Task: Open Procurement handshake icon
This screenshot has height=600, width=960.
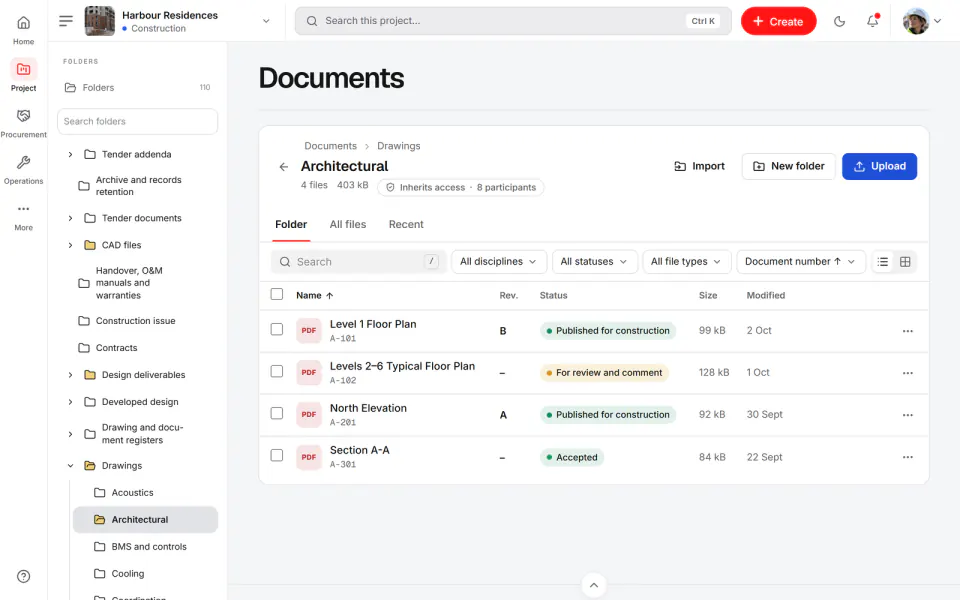Action: point(23,116)
